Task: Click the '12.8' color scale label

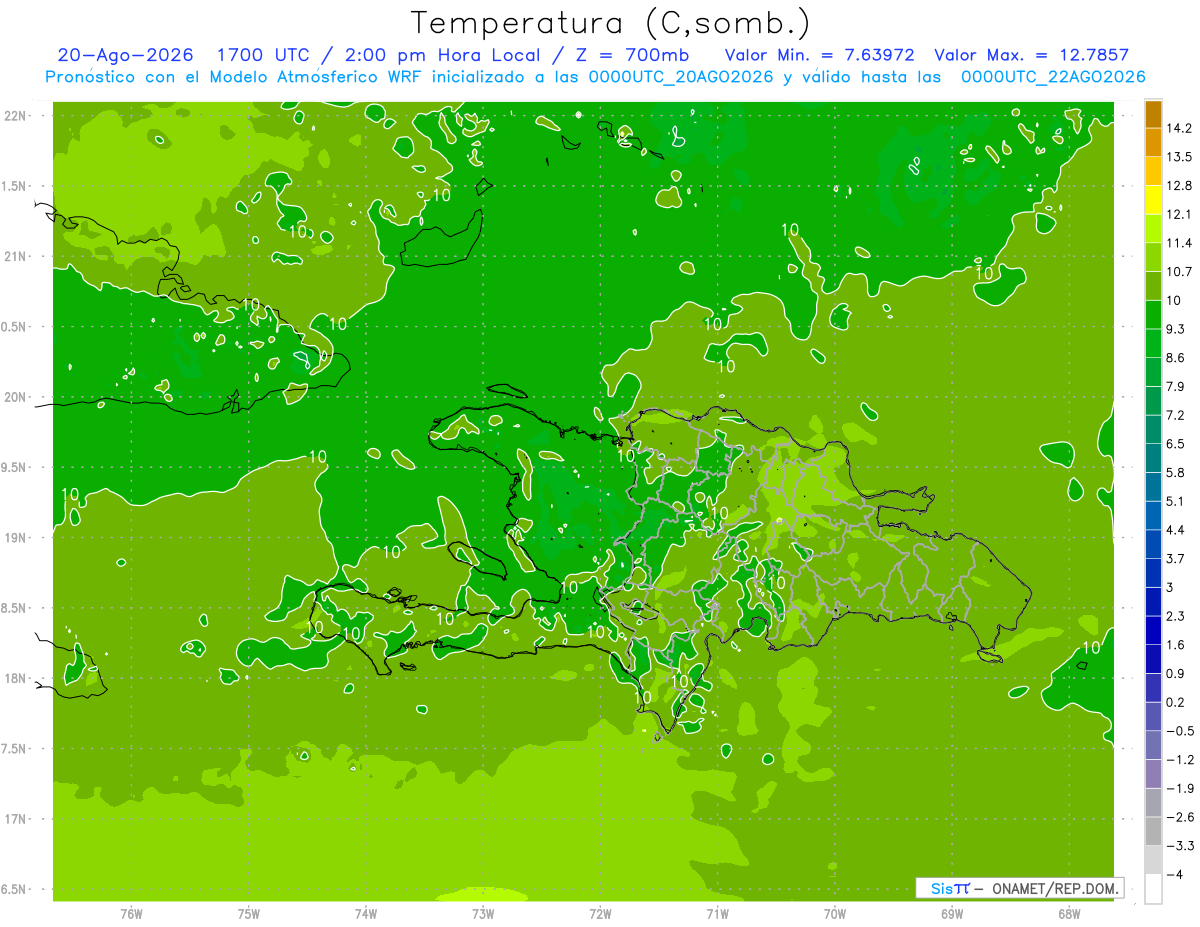Action: tap(1180, 186)
